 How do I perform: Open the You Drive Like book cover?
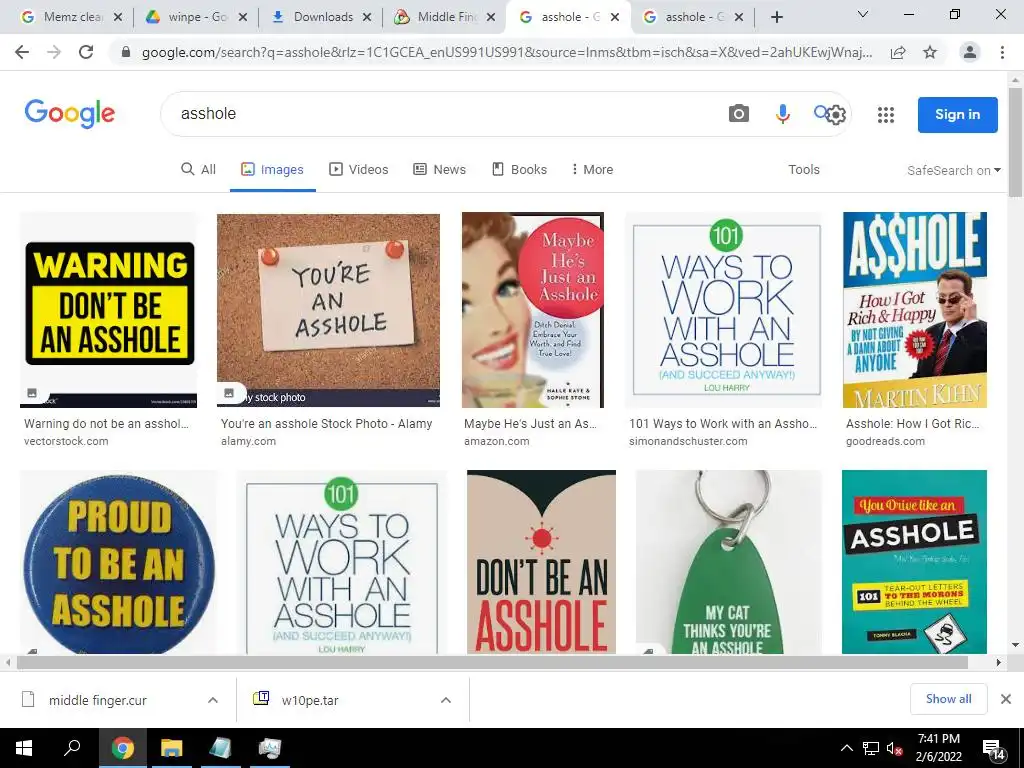coord(914,562)
